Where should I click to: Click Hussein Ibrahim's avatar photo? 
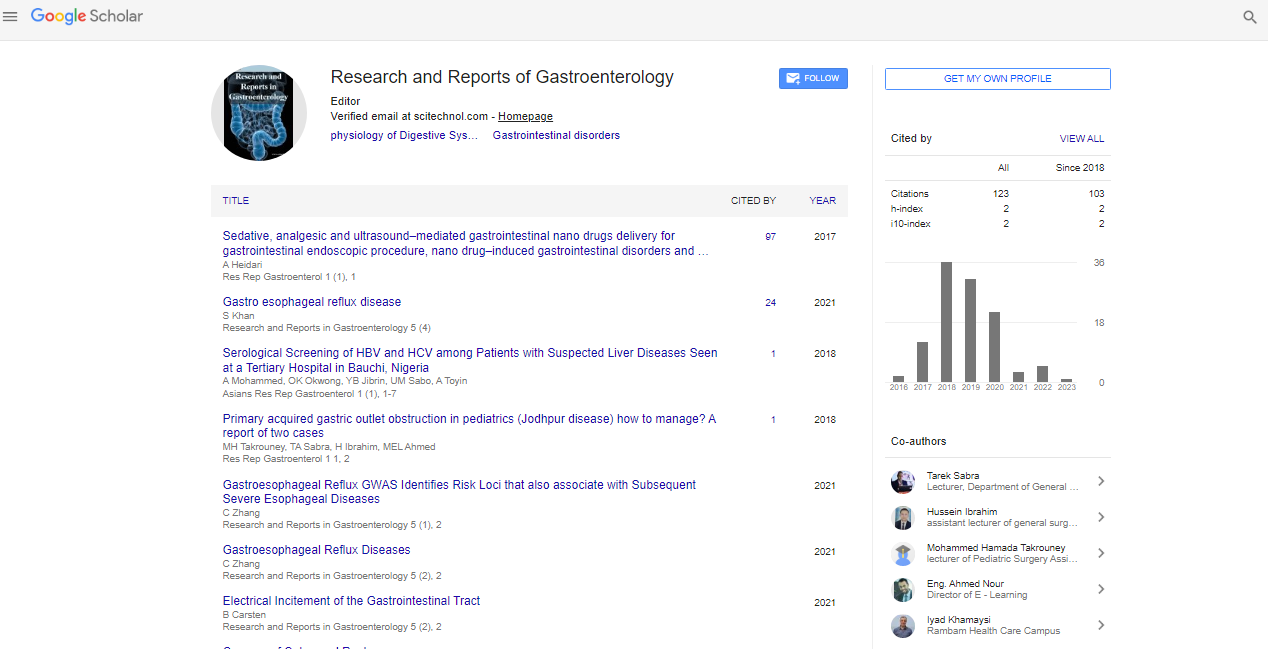pos(903,518)
